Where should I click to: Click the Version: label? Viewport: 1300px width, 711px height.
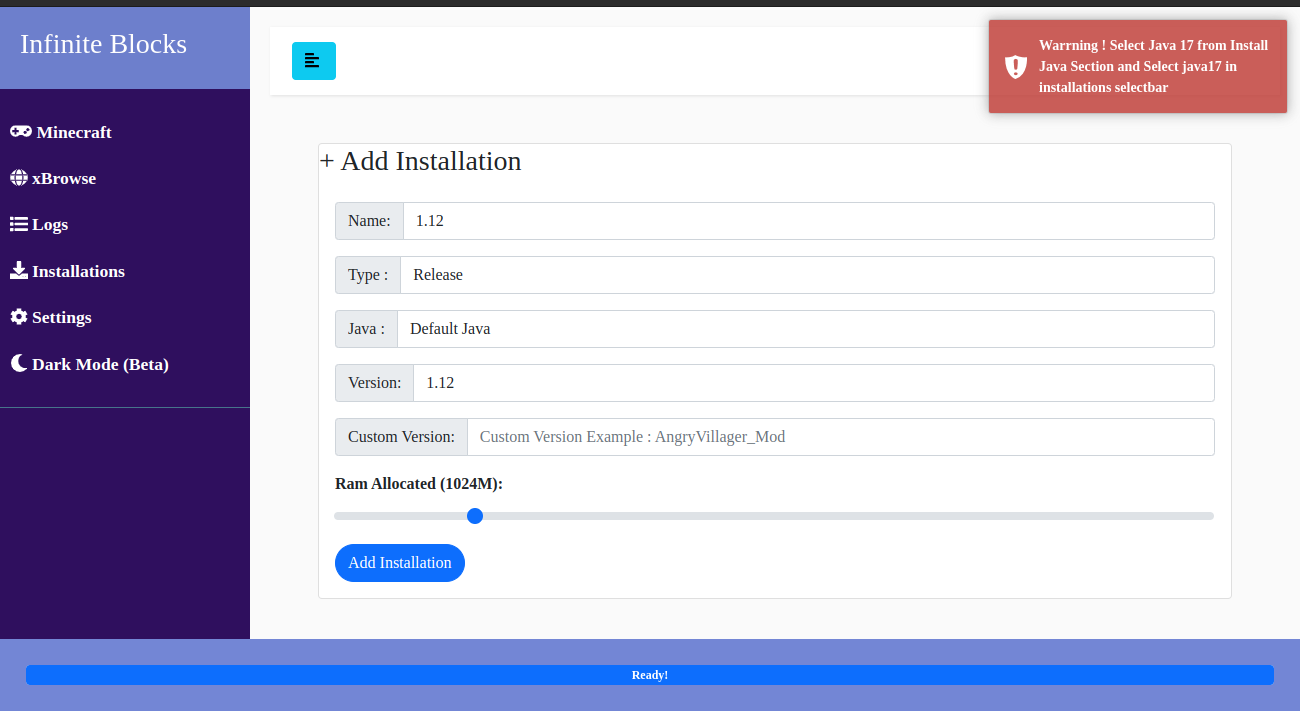(x=374, y=383)
